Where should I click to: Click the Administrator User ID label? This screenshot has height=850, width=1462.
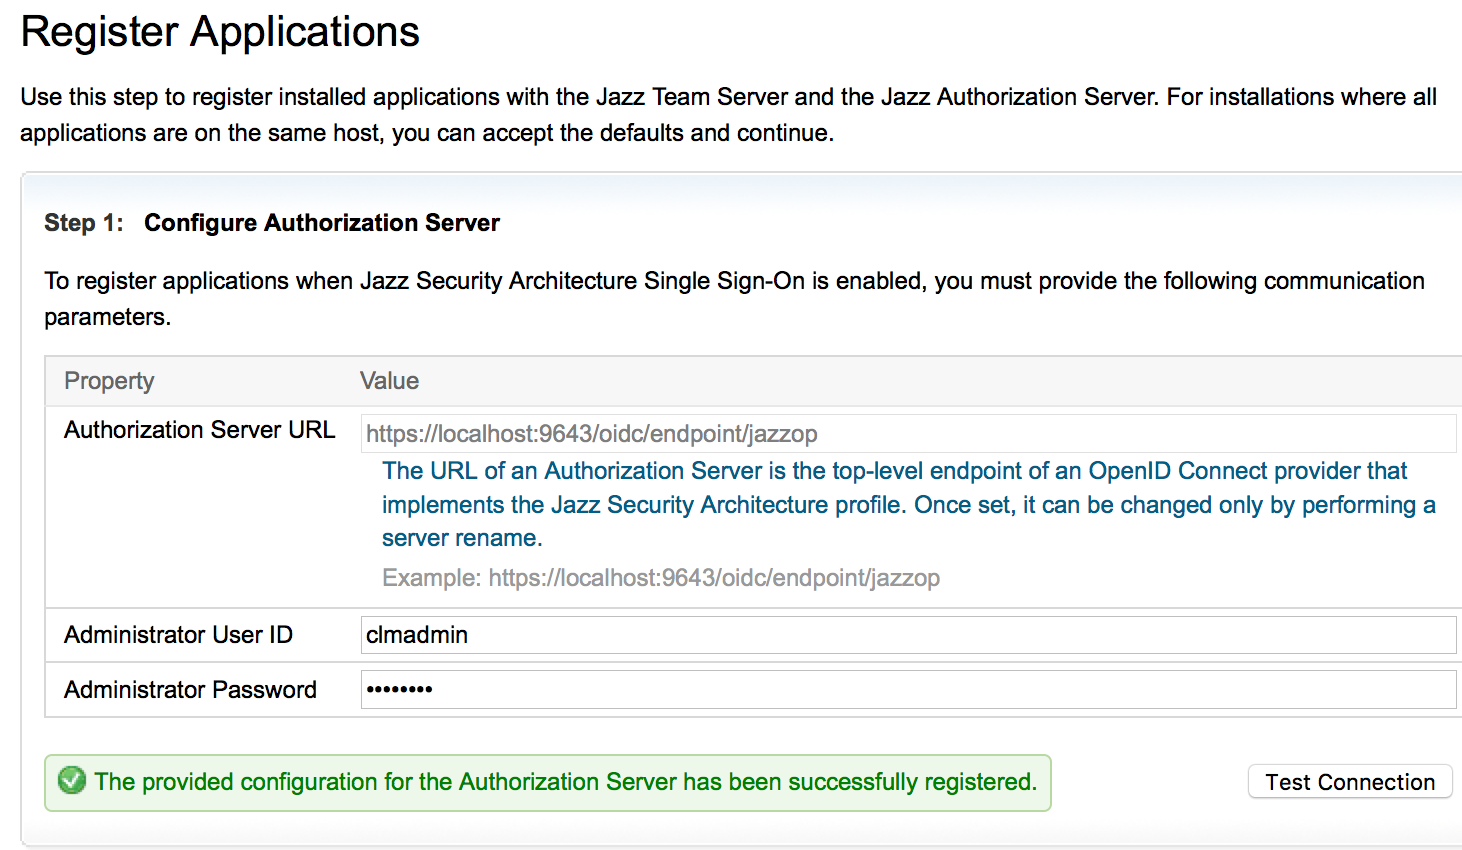[x=178, y=635]
